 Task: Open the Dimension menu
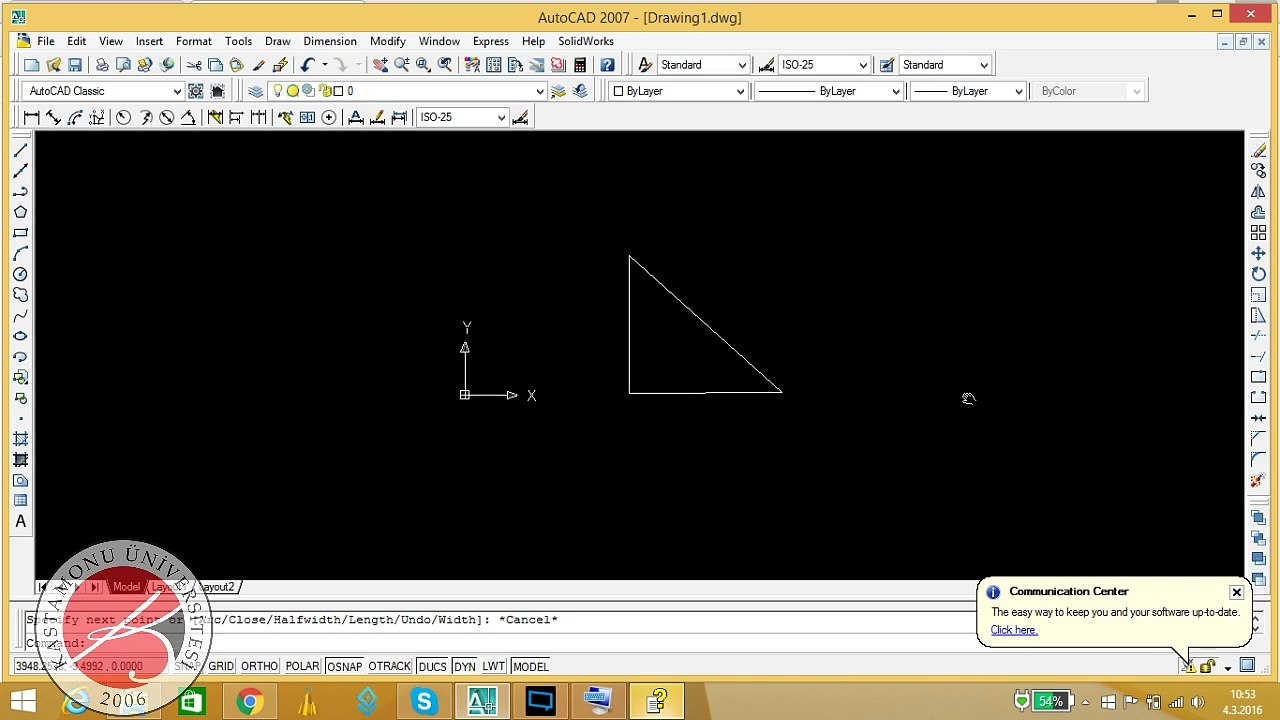coord(330,41)
